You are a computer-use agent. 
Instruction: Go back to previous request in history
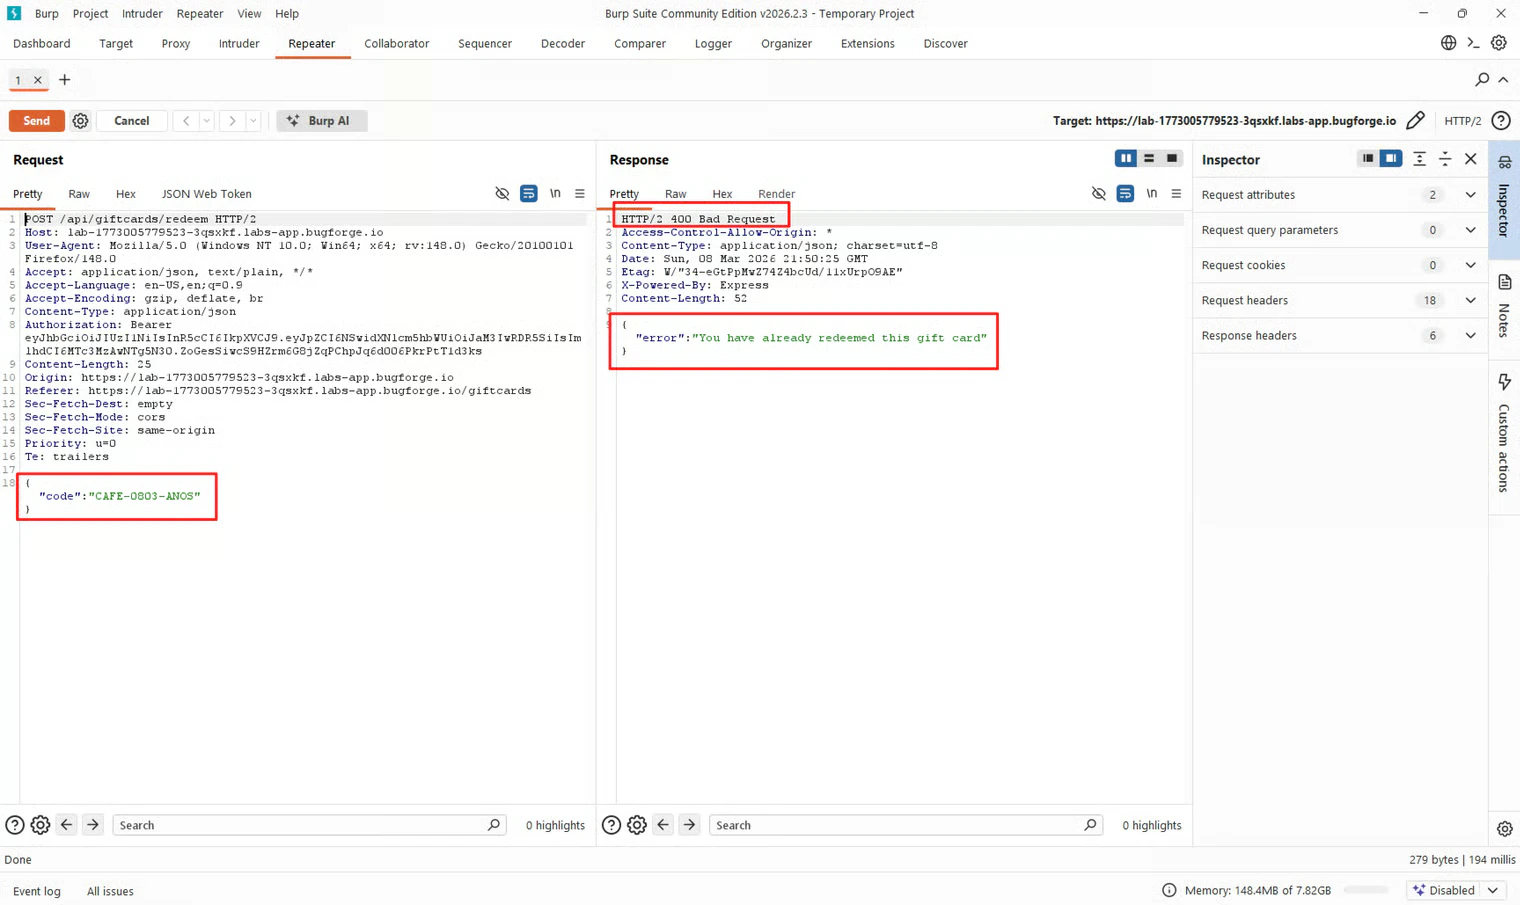click(x=186, y=121)
